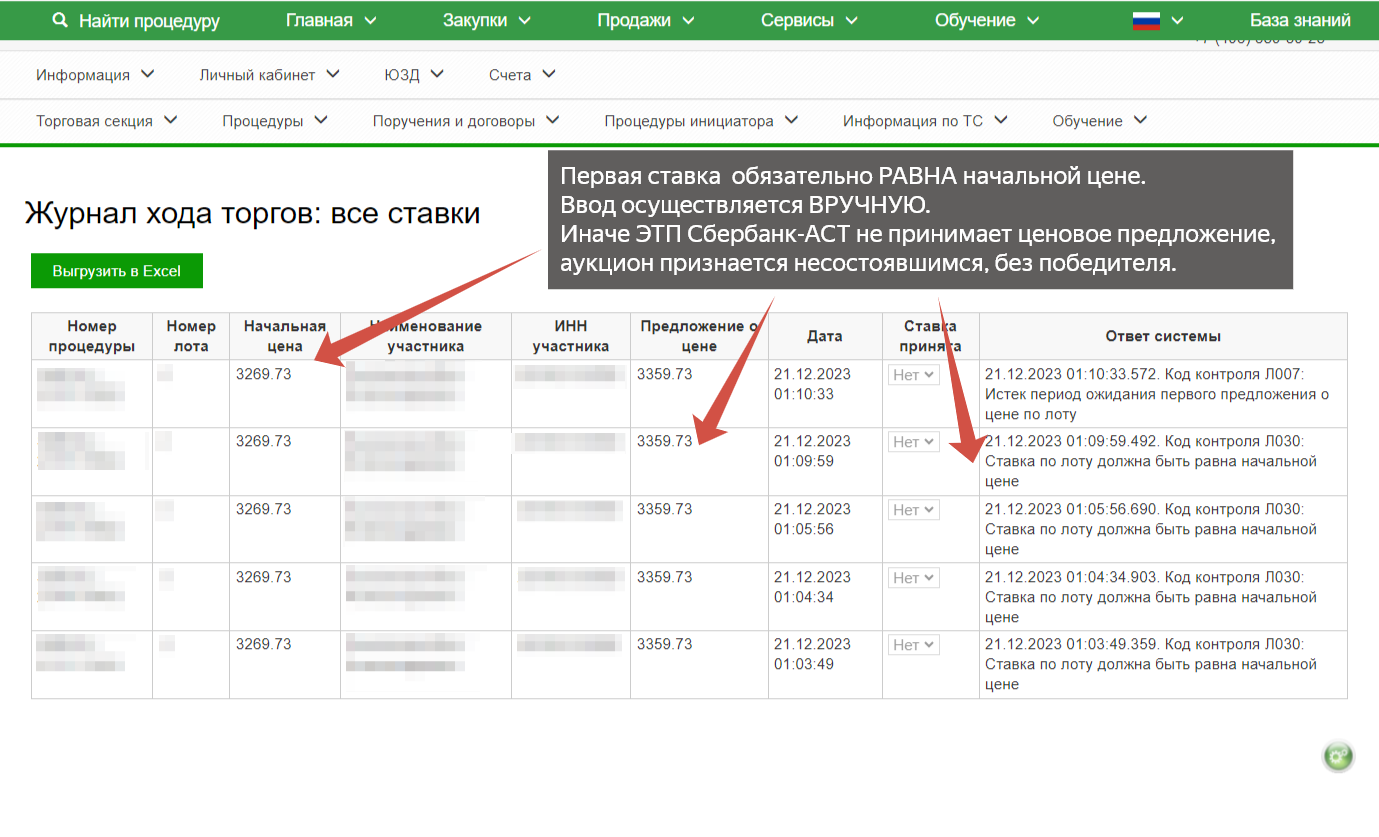Open Ставка принята select in 01:05:56 row
The width and height of the screenshot is (1379, 837).
pyautogui.click(x=914, y=510)
